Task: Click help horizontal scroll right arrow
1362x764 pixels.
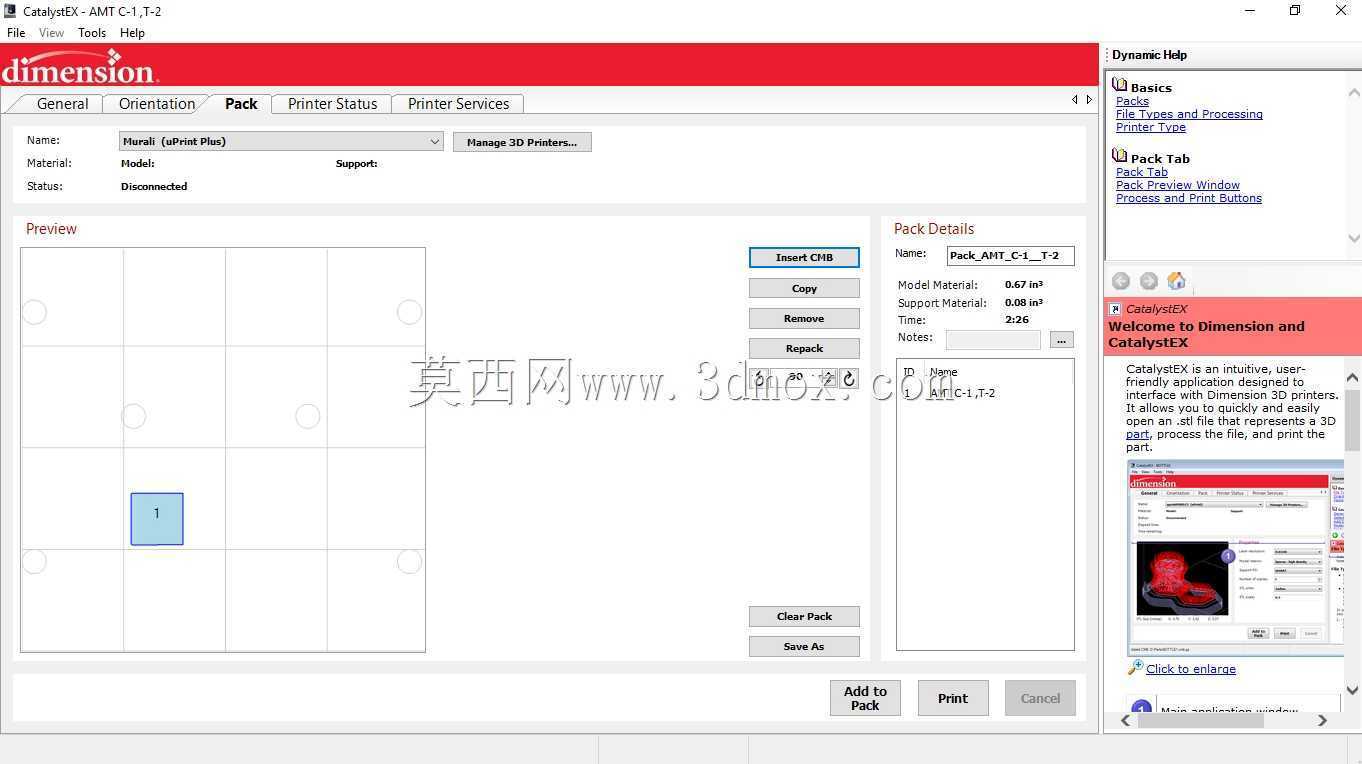Action: 1322,720
